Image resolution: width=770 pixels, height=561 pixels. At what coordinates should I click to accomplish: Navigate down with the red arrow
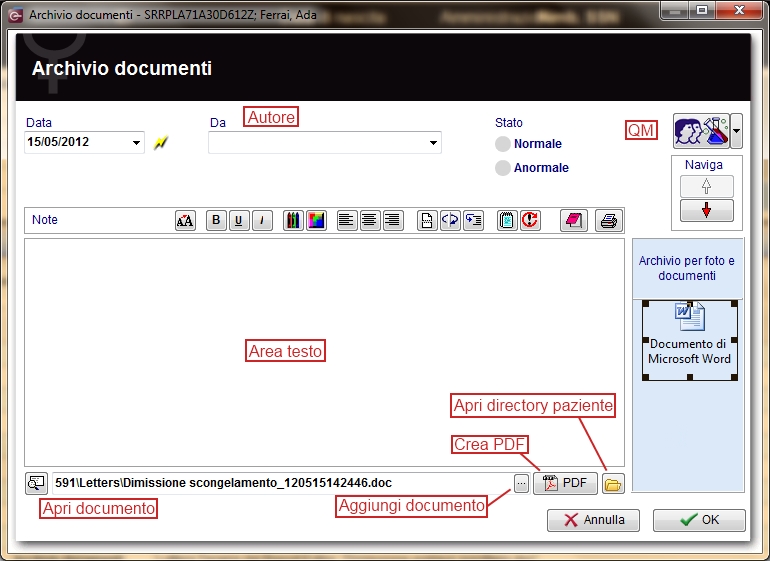pos(707,210)
